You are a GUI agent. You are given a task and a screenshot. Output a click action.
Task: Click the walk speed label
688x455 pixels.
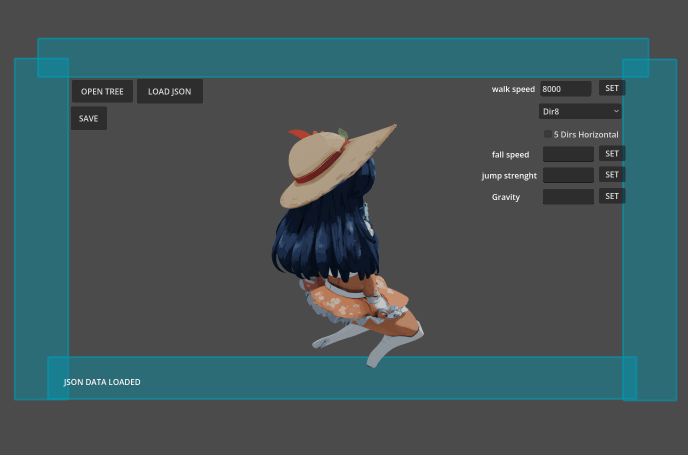[x=513, y=89]
